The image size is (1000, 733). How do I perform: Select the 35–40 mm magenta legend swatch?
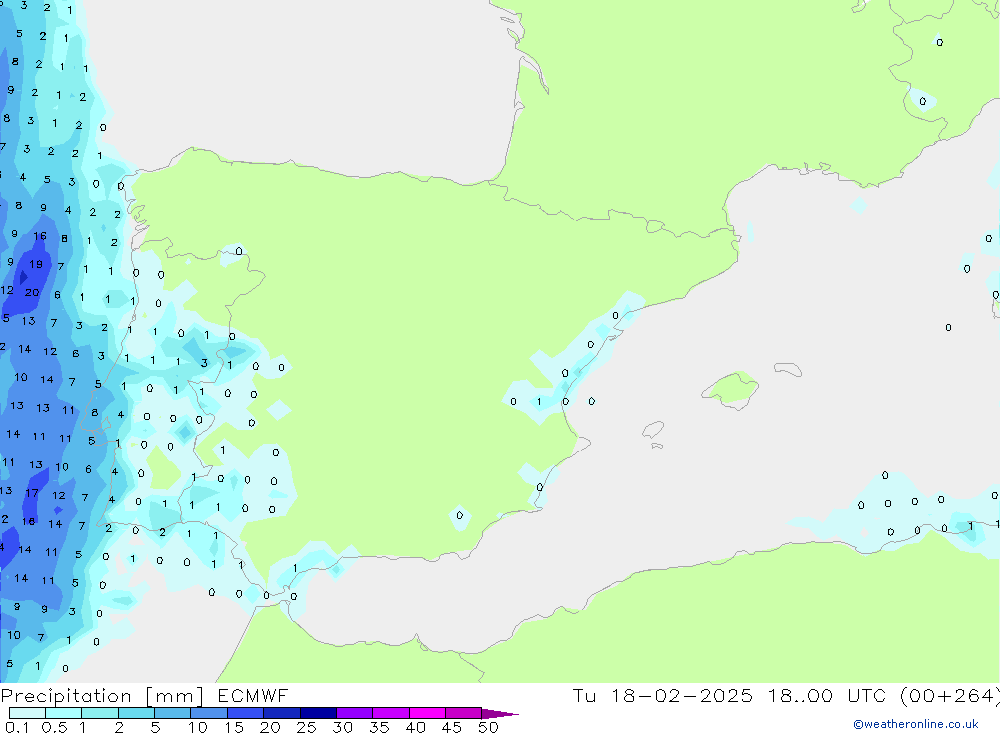pyautogui.click(x=390, y=713)
